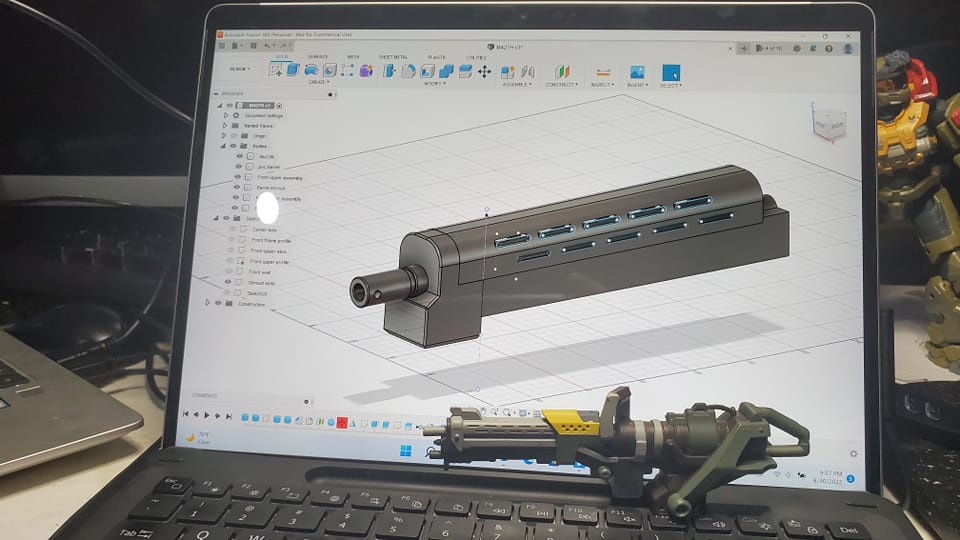The image size is (960, 540).
Task: Open the Windows Start button
Action: [x=405, y=451]
